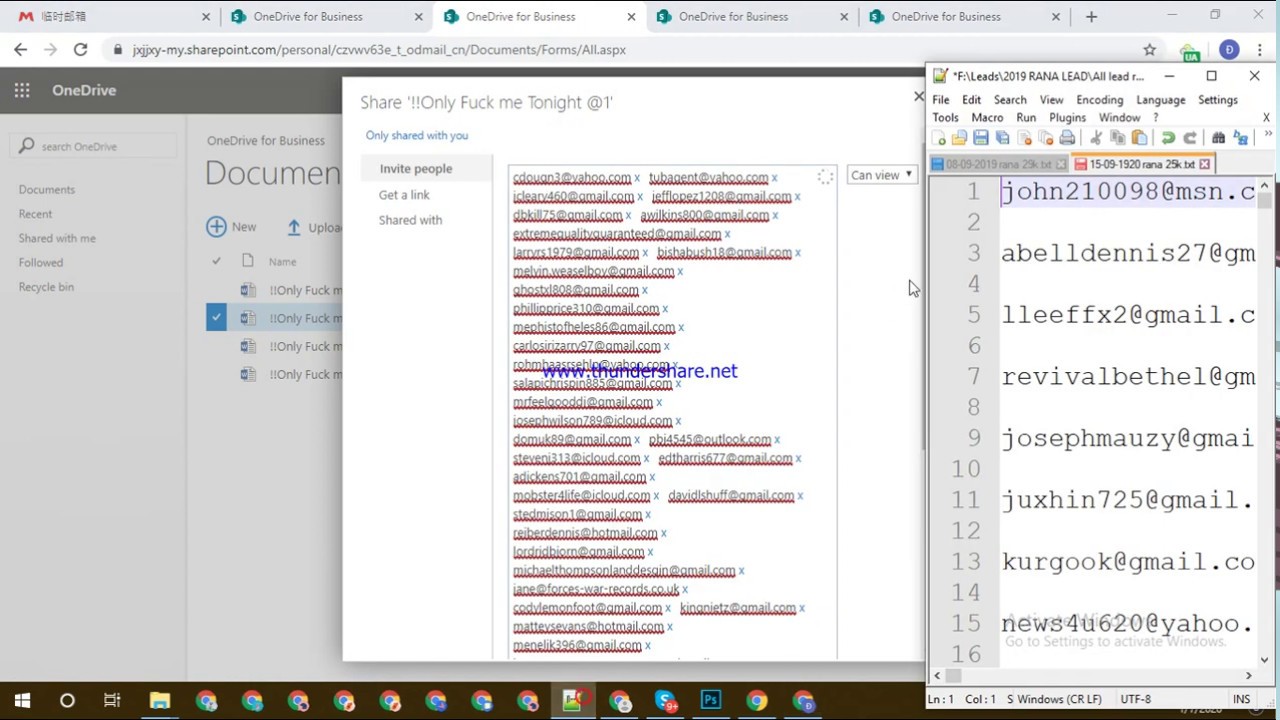
Task: Select Shared with option
Action: point(410,220)
